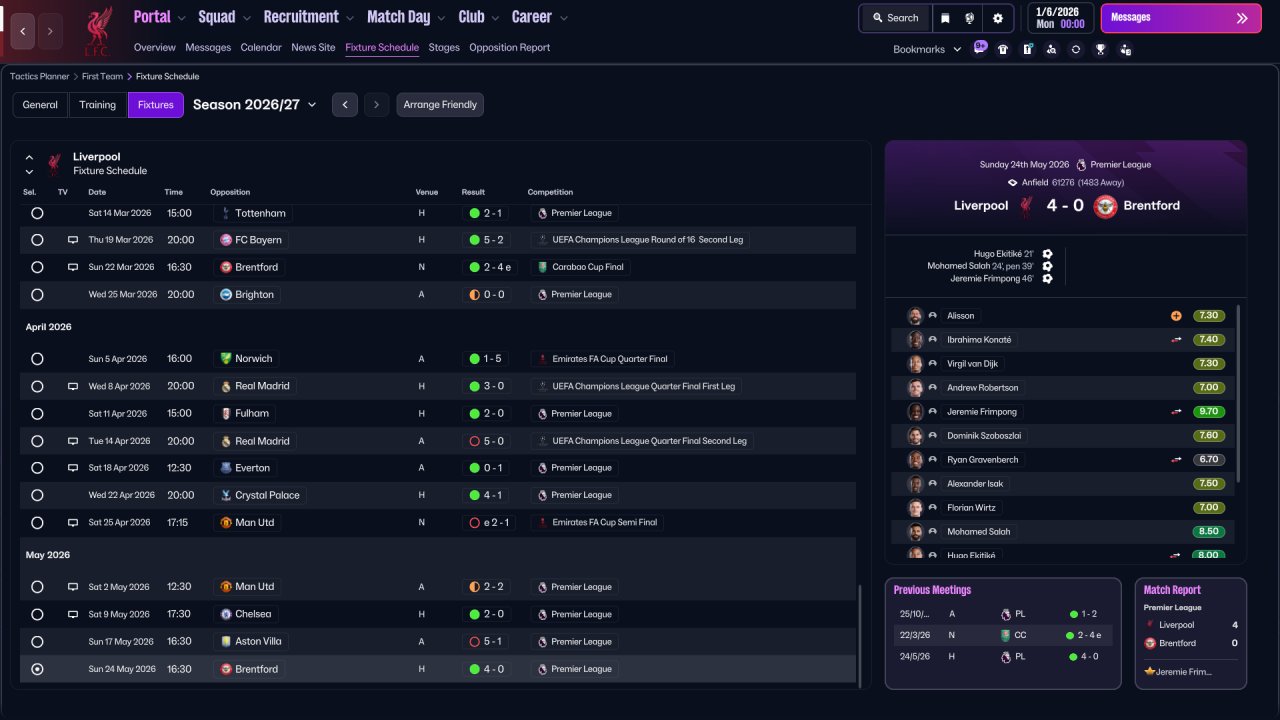The height and width of the screenshot is (720, 1280).
Task: Open the world globe icon in header
Action: [x=970, y=18]
